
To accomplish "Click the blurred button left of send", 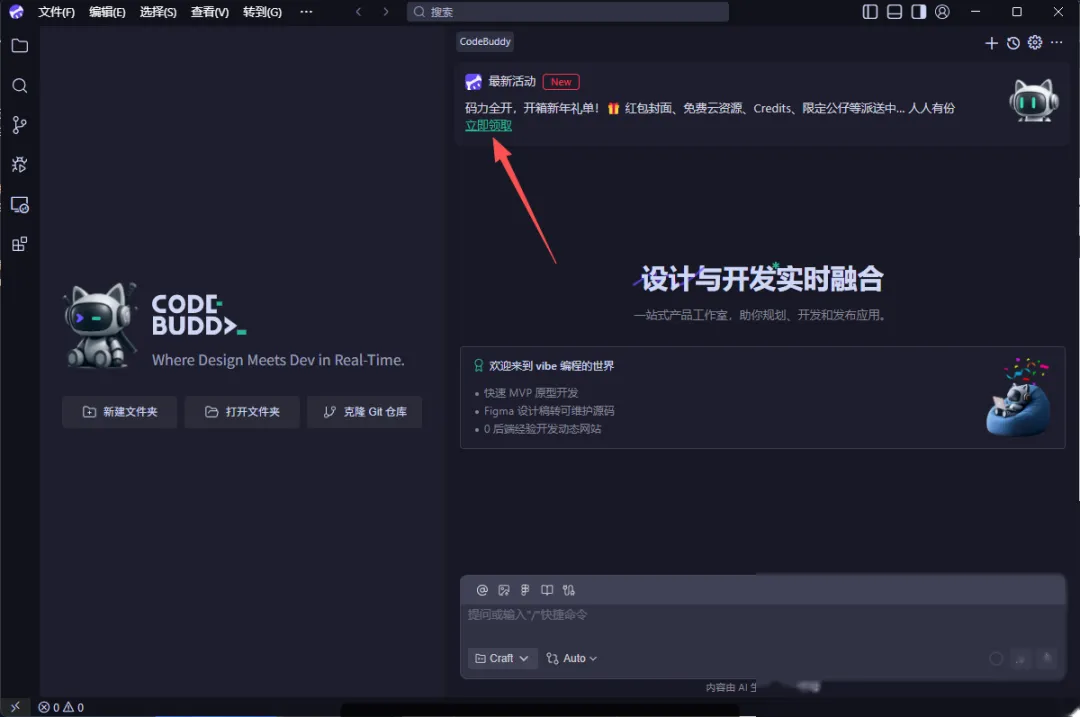I will (1021, 658).
